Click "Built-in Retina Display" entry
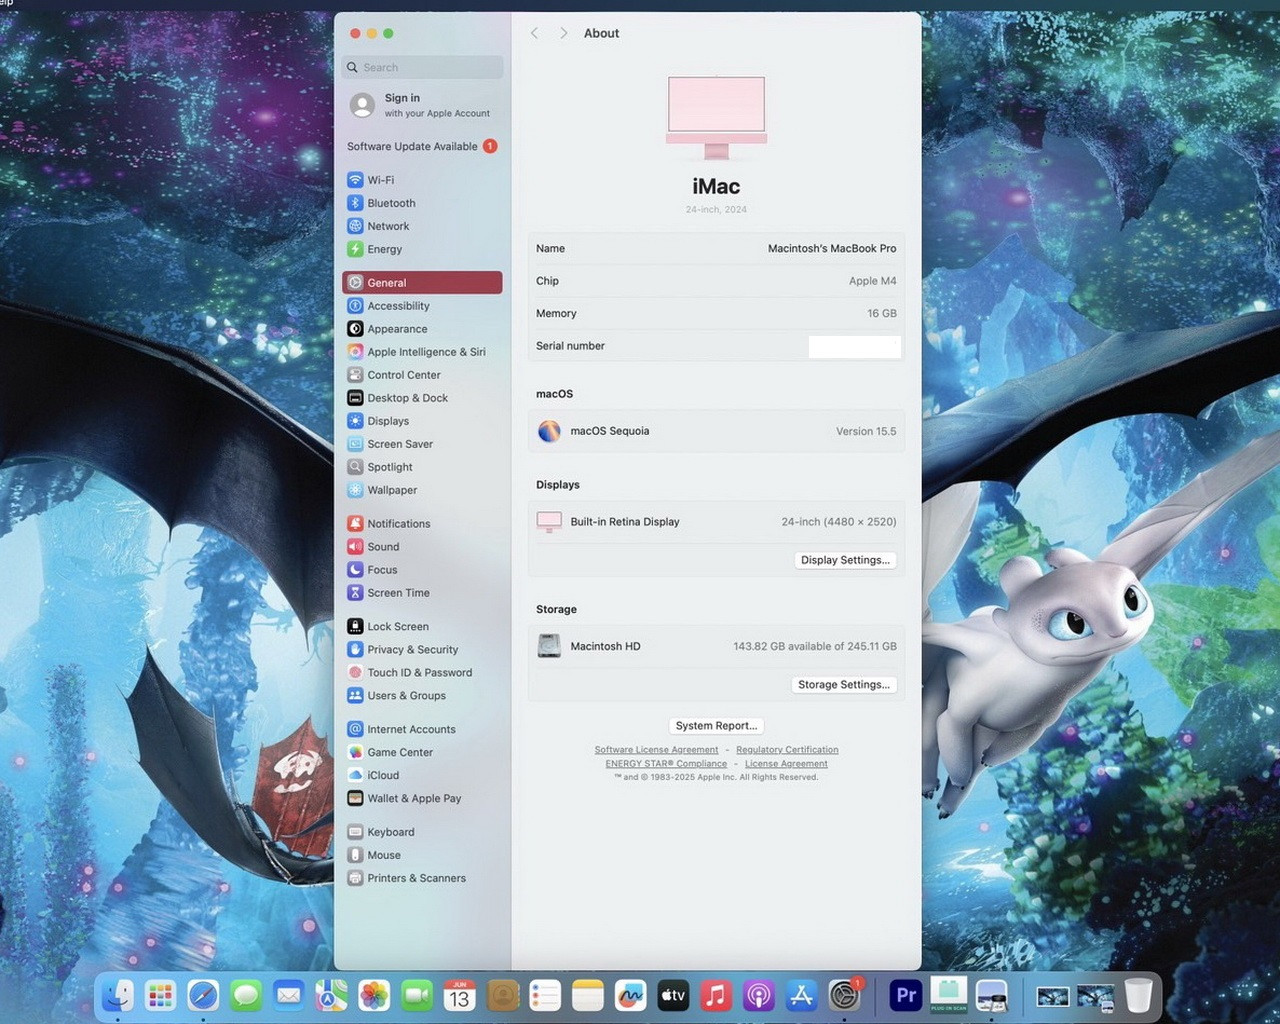This screenshot has width=1280, height=1024. [x=624, y=522]
